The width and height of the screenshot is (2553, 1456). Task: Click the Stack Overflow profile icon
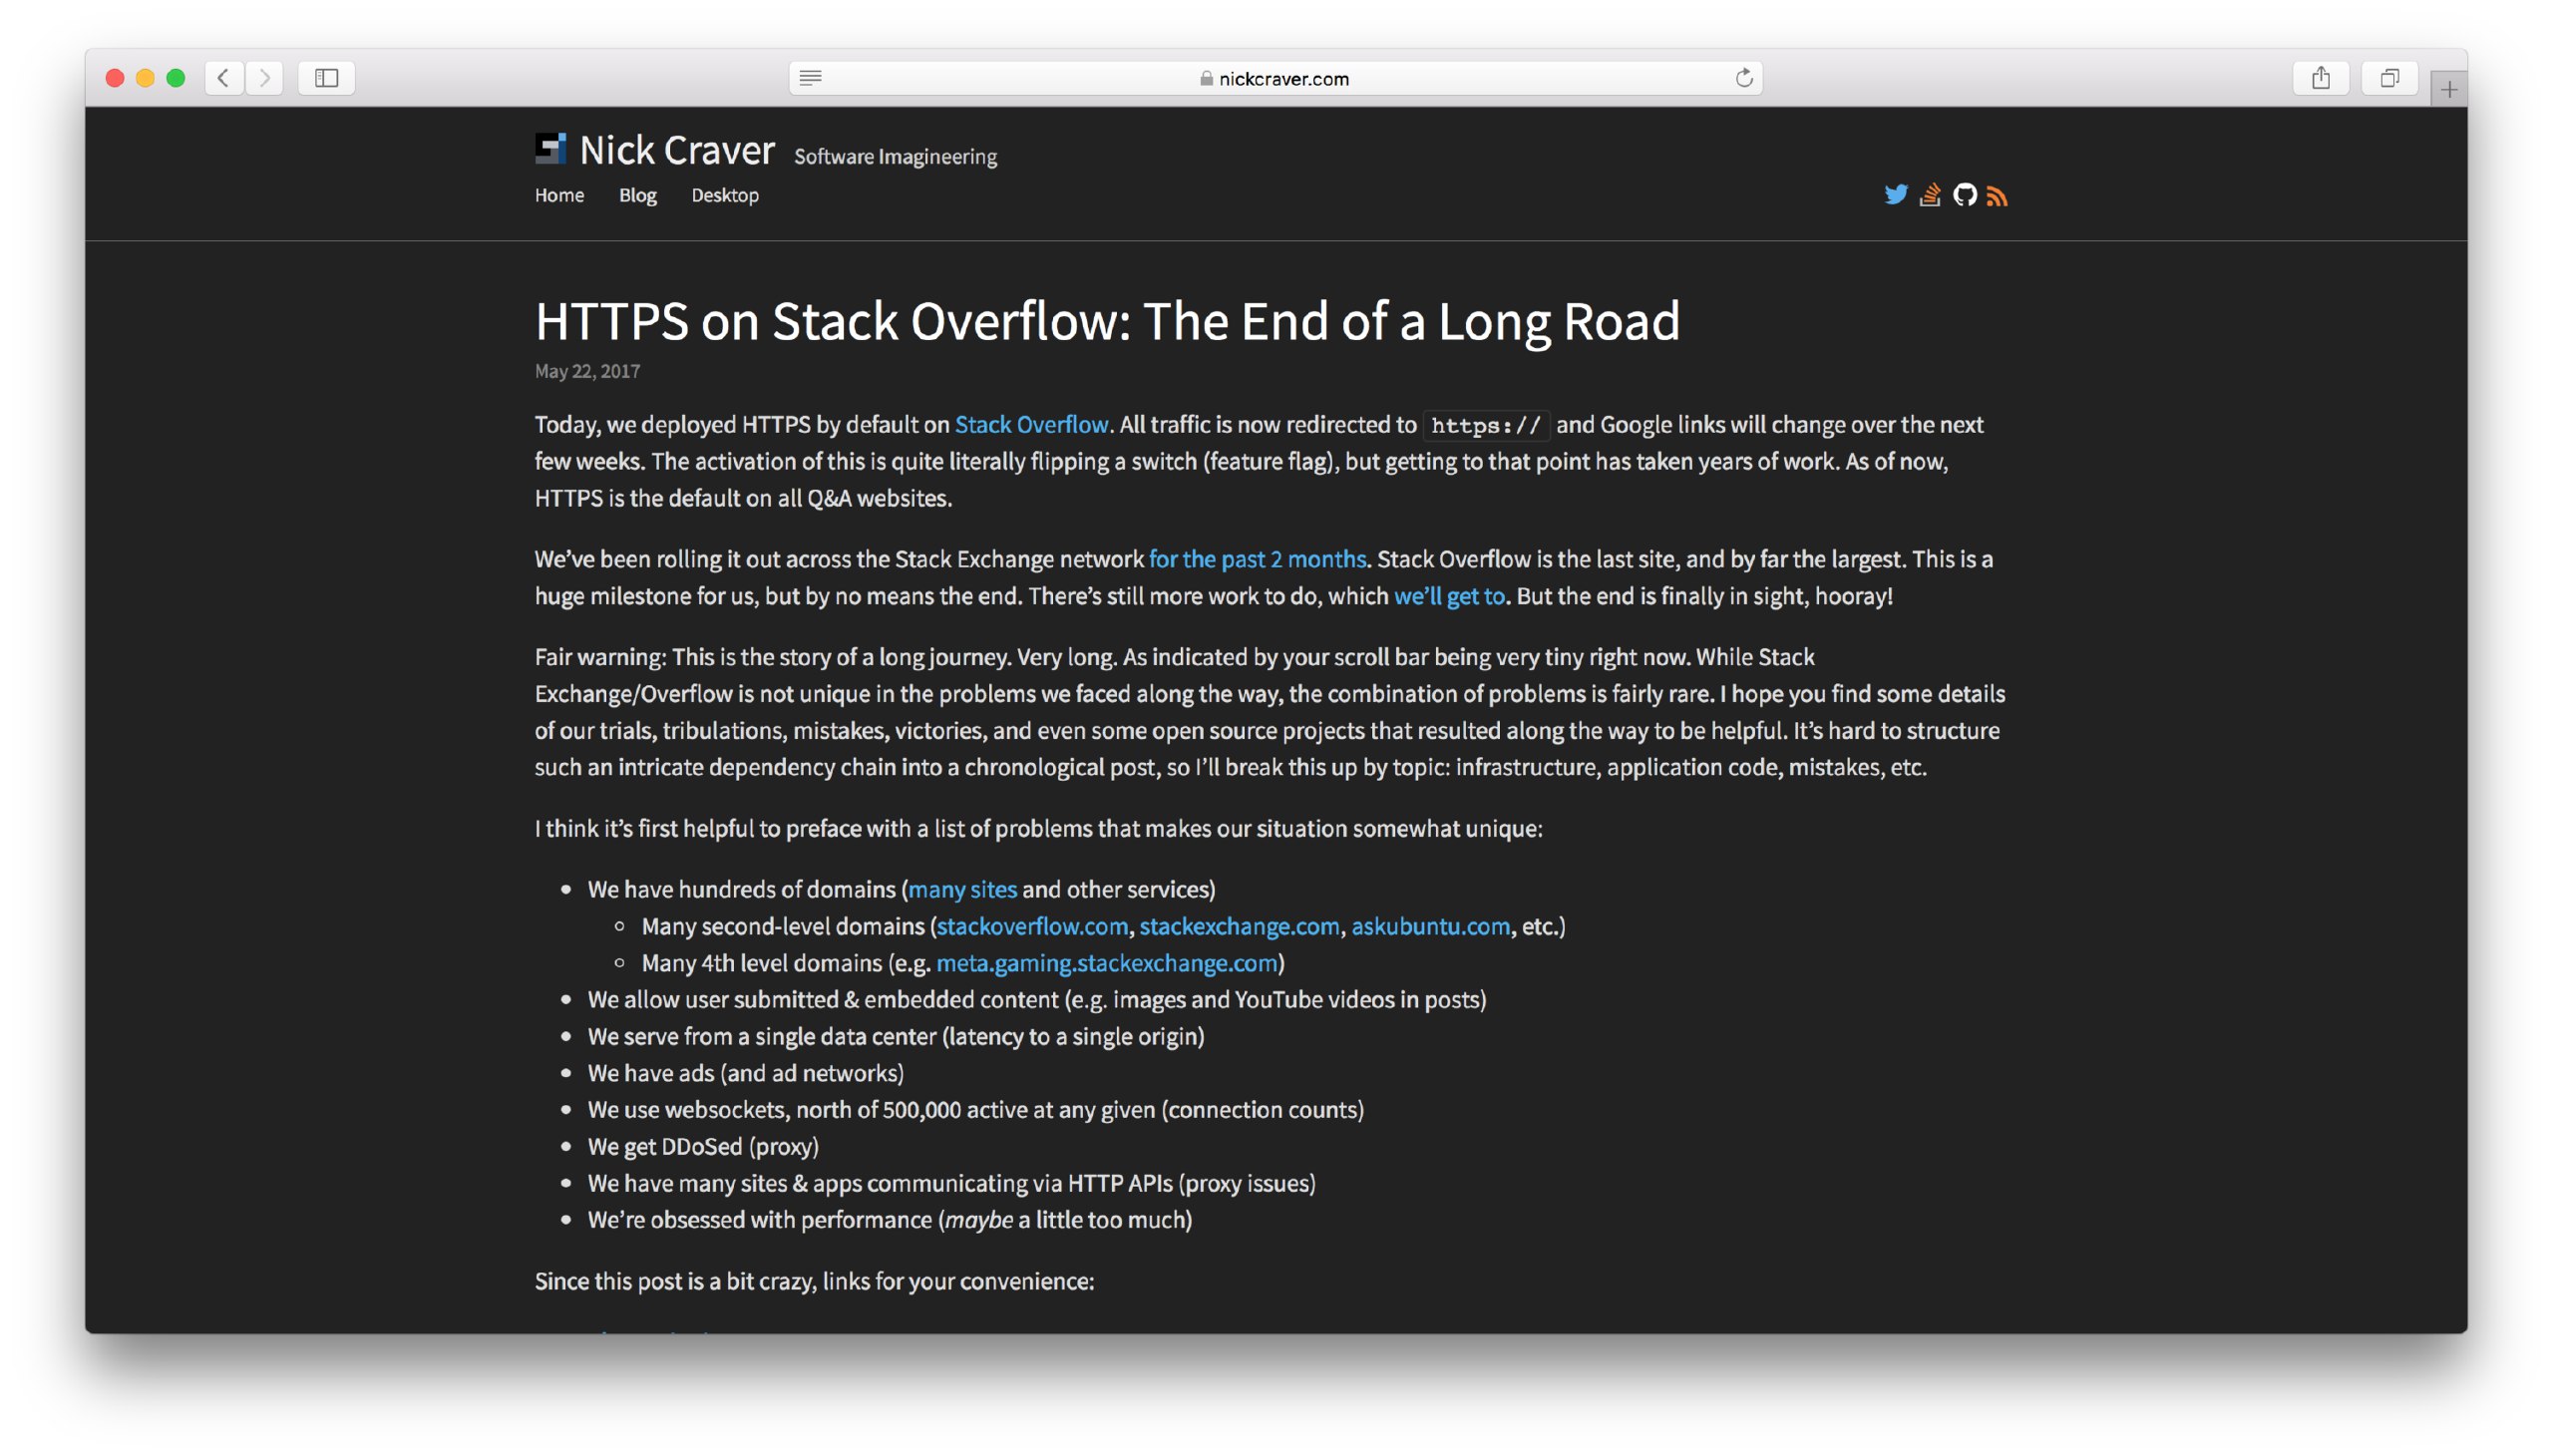coord(1930,195)
